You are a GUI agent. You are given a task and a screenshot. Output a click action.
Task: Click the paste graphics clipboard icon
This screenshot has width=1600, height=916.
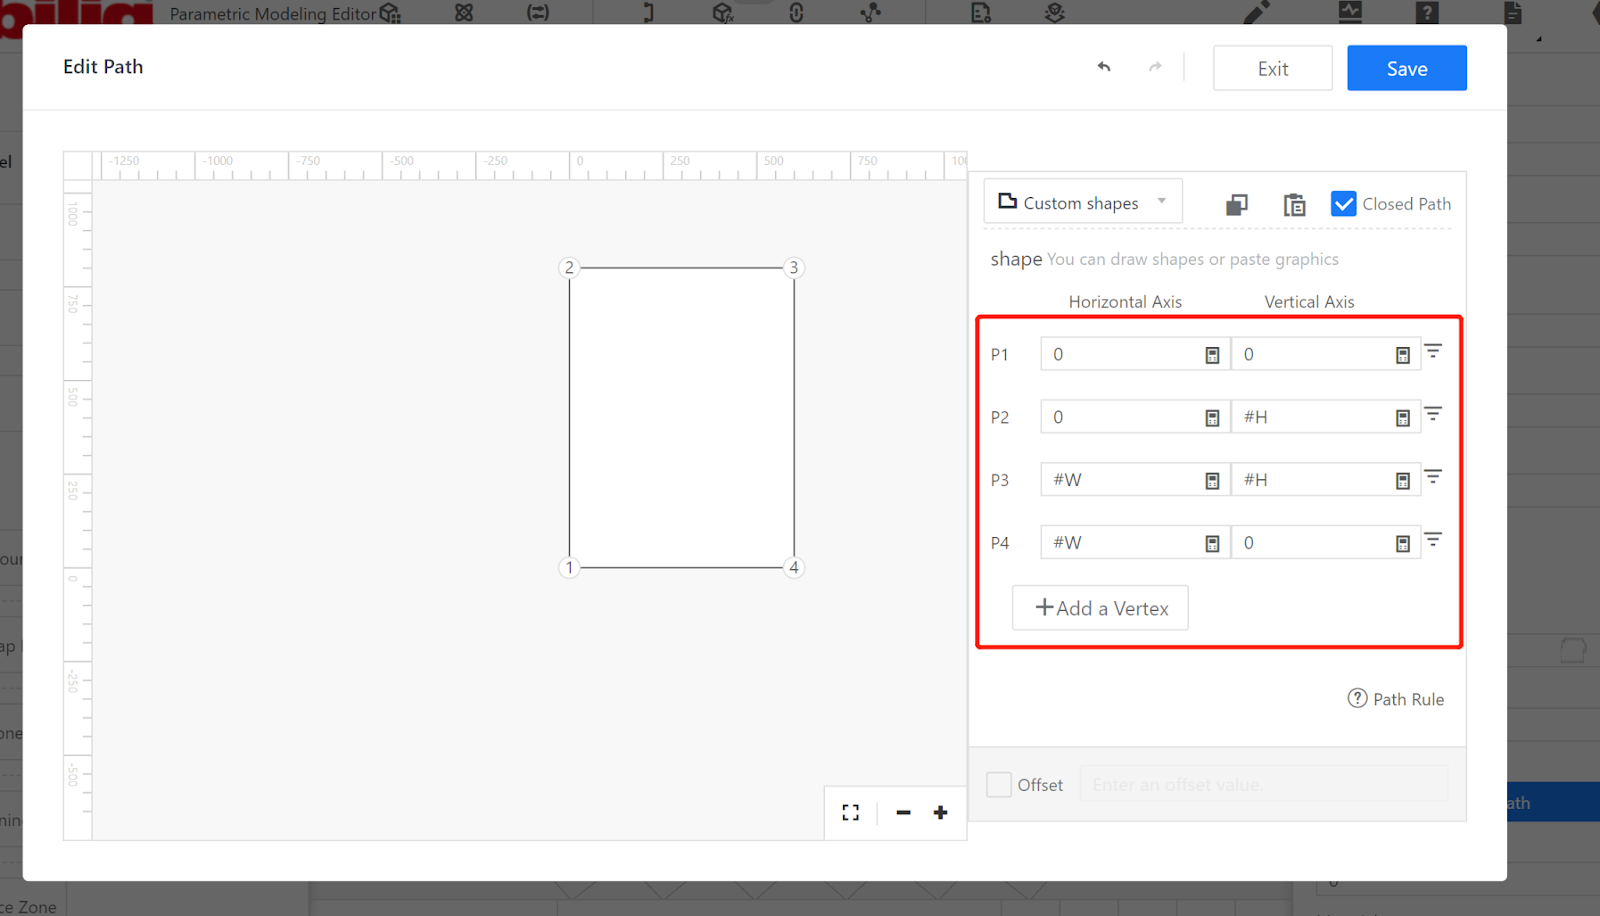(1294, 205)
